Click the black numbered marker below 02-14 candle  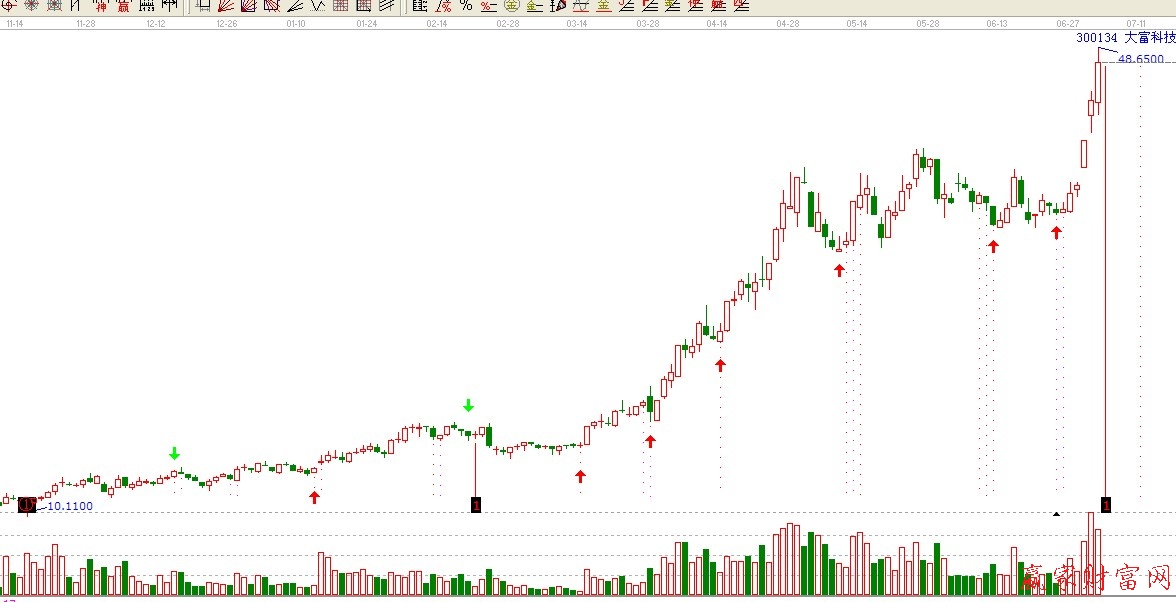tap(475, 505)
